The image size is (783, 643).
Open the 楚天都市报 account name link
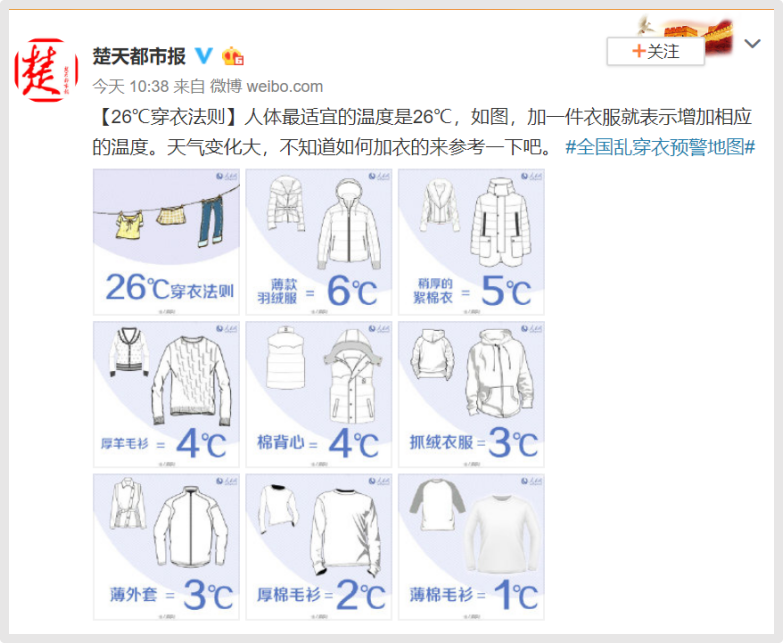tap(139, 56)
